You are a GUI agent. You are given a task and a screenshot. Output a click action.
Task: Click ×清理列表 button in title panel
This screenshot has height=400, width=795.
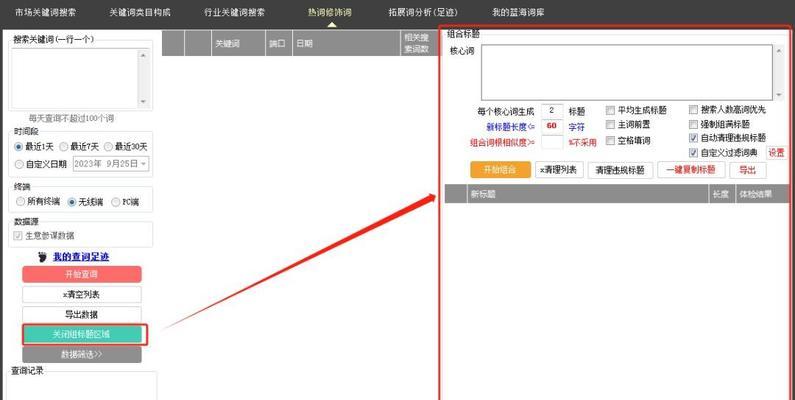(559, 170)
